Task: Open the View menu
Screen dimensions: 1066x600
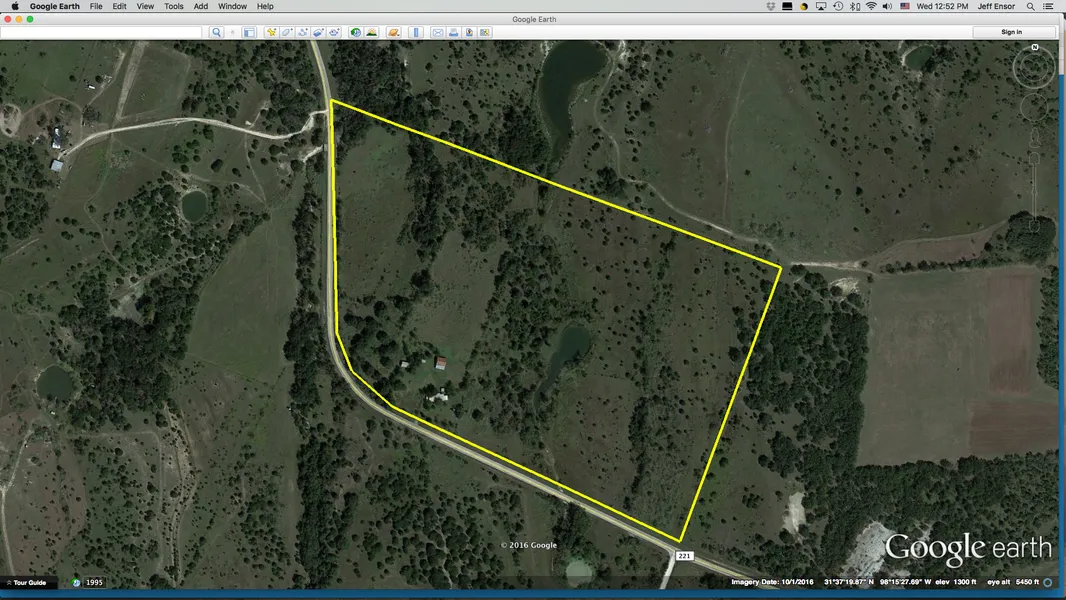Action: (x=145, y=6)
